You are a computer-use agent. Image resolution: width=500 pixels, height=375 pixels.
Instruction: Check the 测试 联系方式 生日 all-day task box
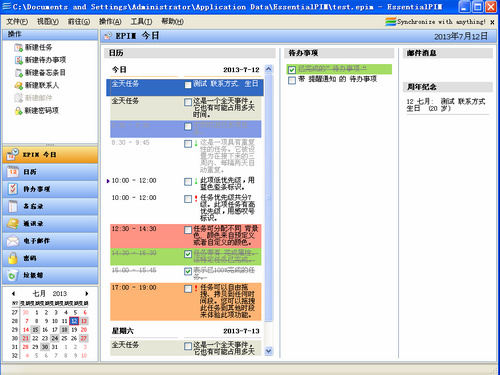point(188,85)
